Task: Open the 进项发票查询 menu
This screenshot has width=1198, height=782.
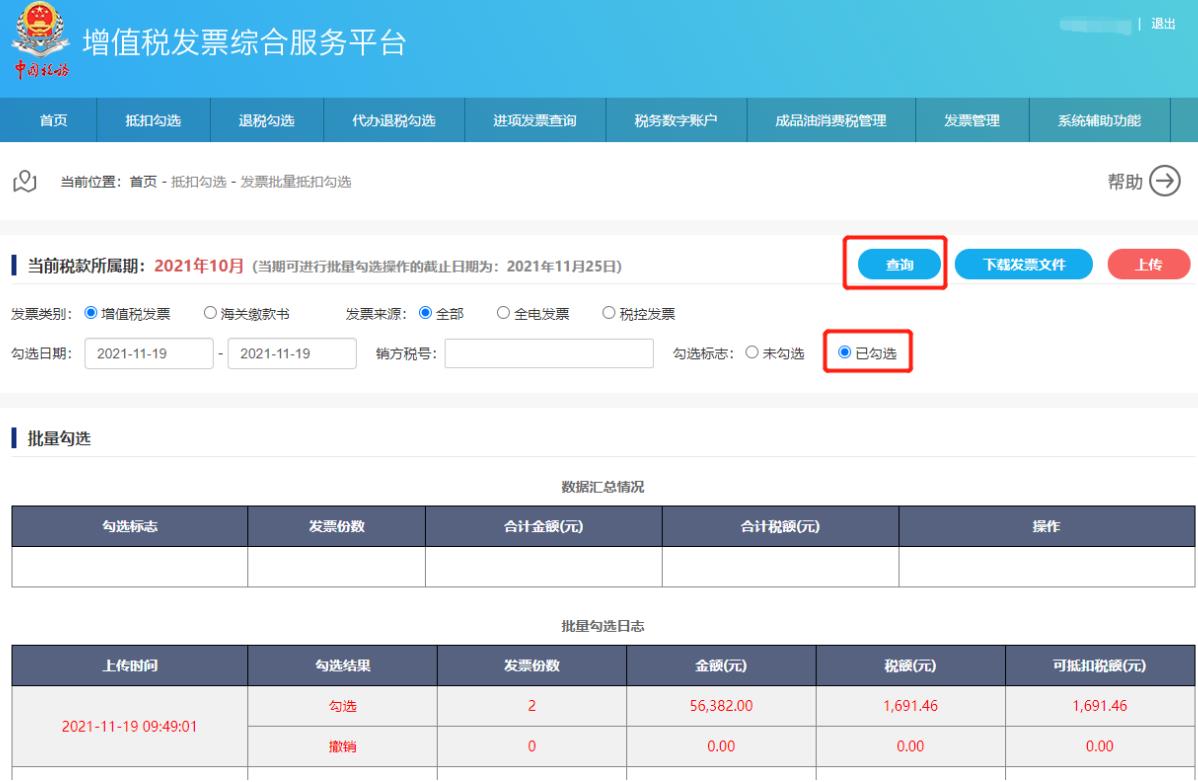Action: (x=535, y=121)
